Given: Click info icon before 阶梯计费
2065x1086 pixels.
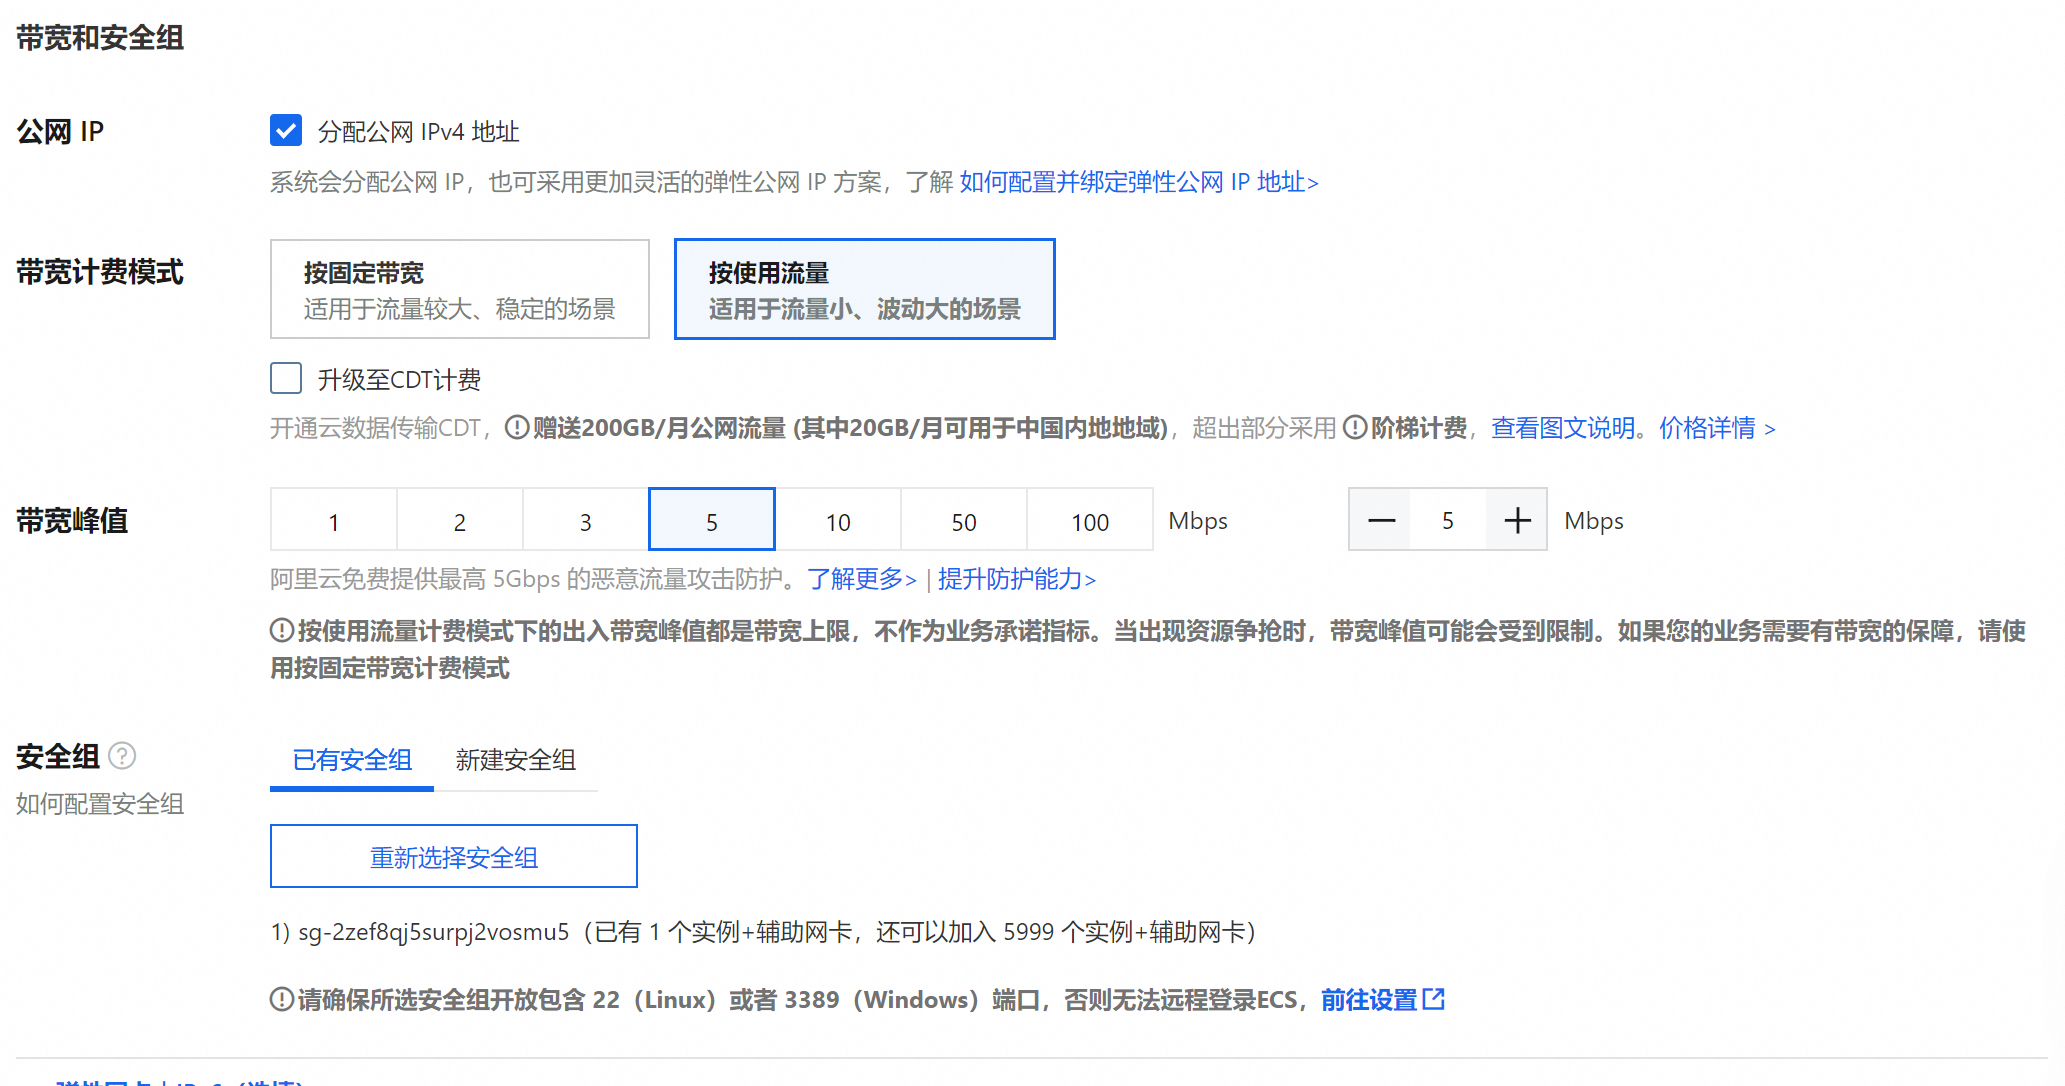Looking at the screenshot, I should point(1354,428).
